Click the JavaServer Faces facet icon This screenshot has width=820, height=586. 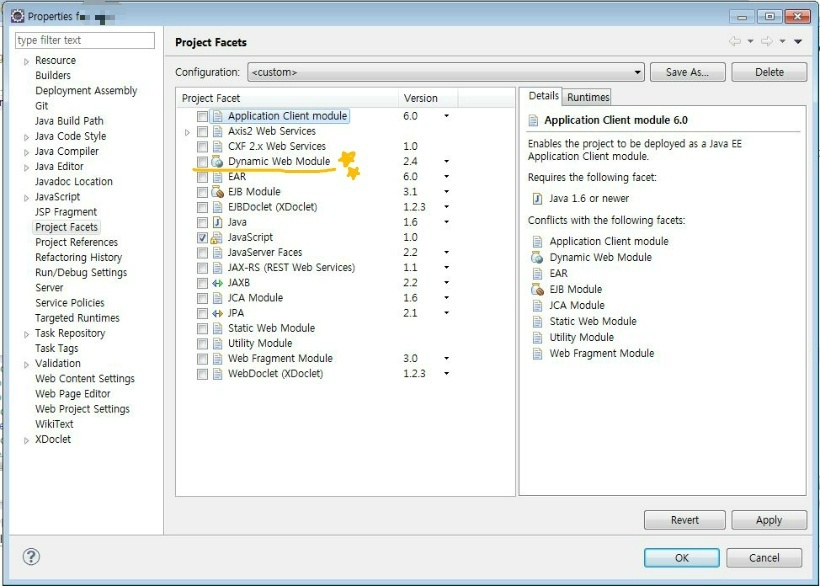pyautogui.click(x=218, y=253)
